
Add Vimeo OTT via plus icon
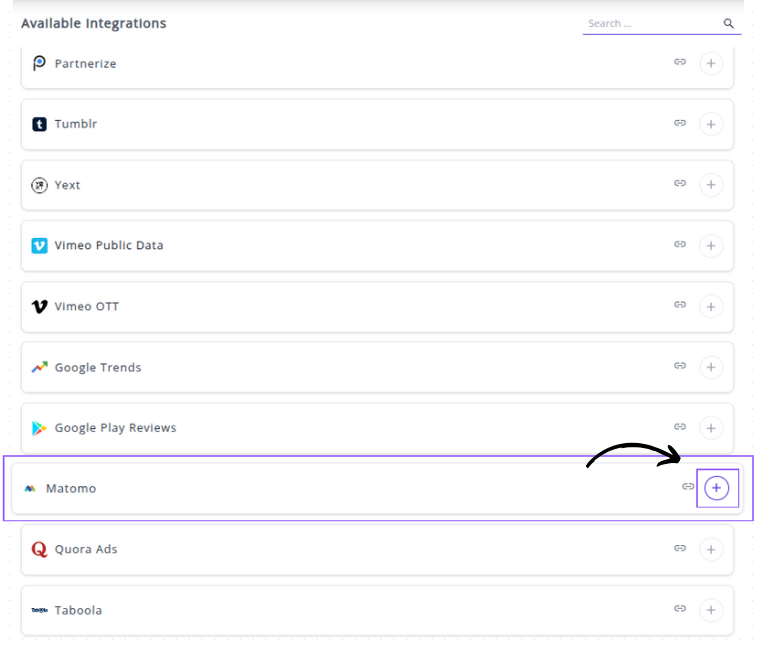pyautogui.click(x=711, y=307)
